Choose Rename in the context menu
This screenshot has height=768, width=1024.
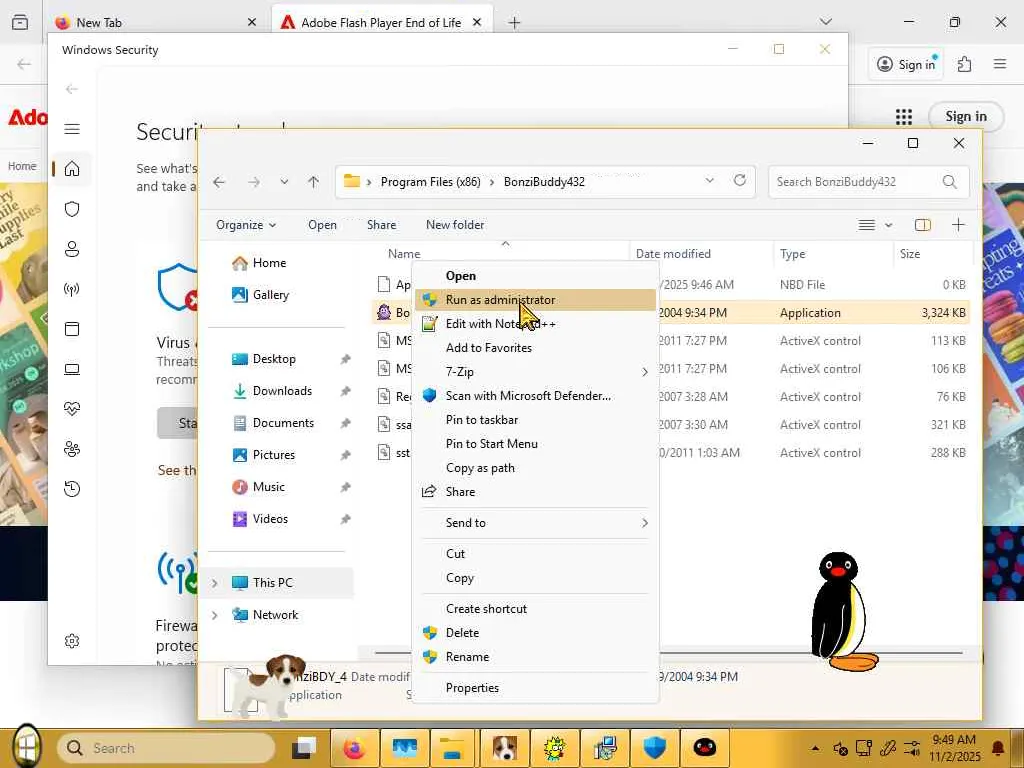click(x=535, y=657)
